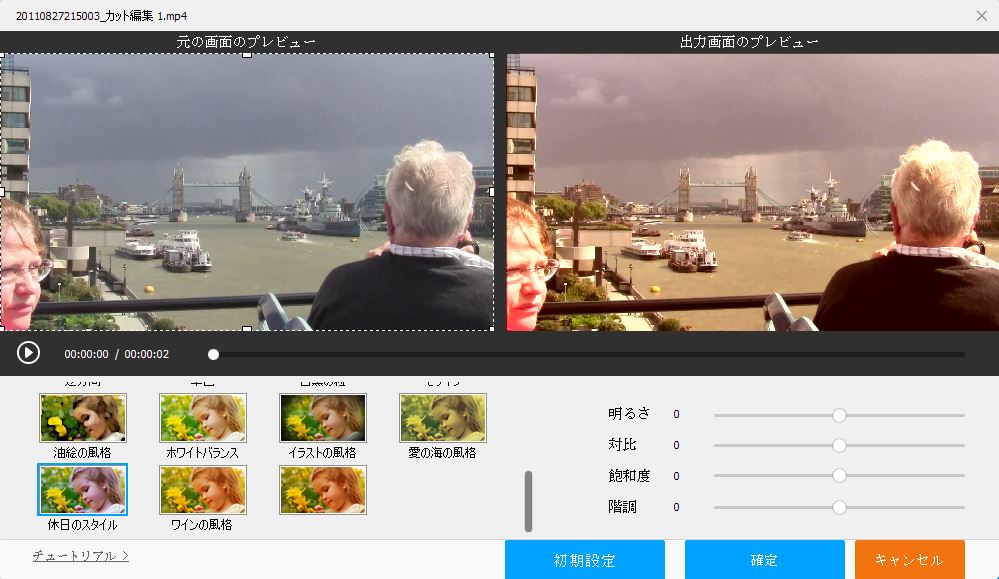Click the output preview image
Image resolution: width=999 pixels, height=579 pixels.
click(x=751, y=192)
